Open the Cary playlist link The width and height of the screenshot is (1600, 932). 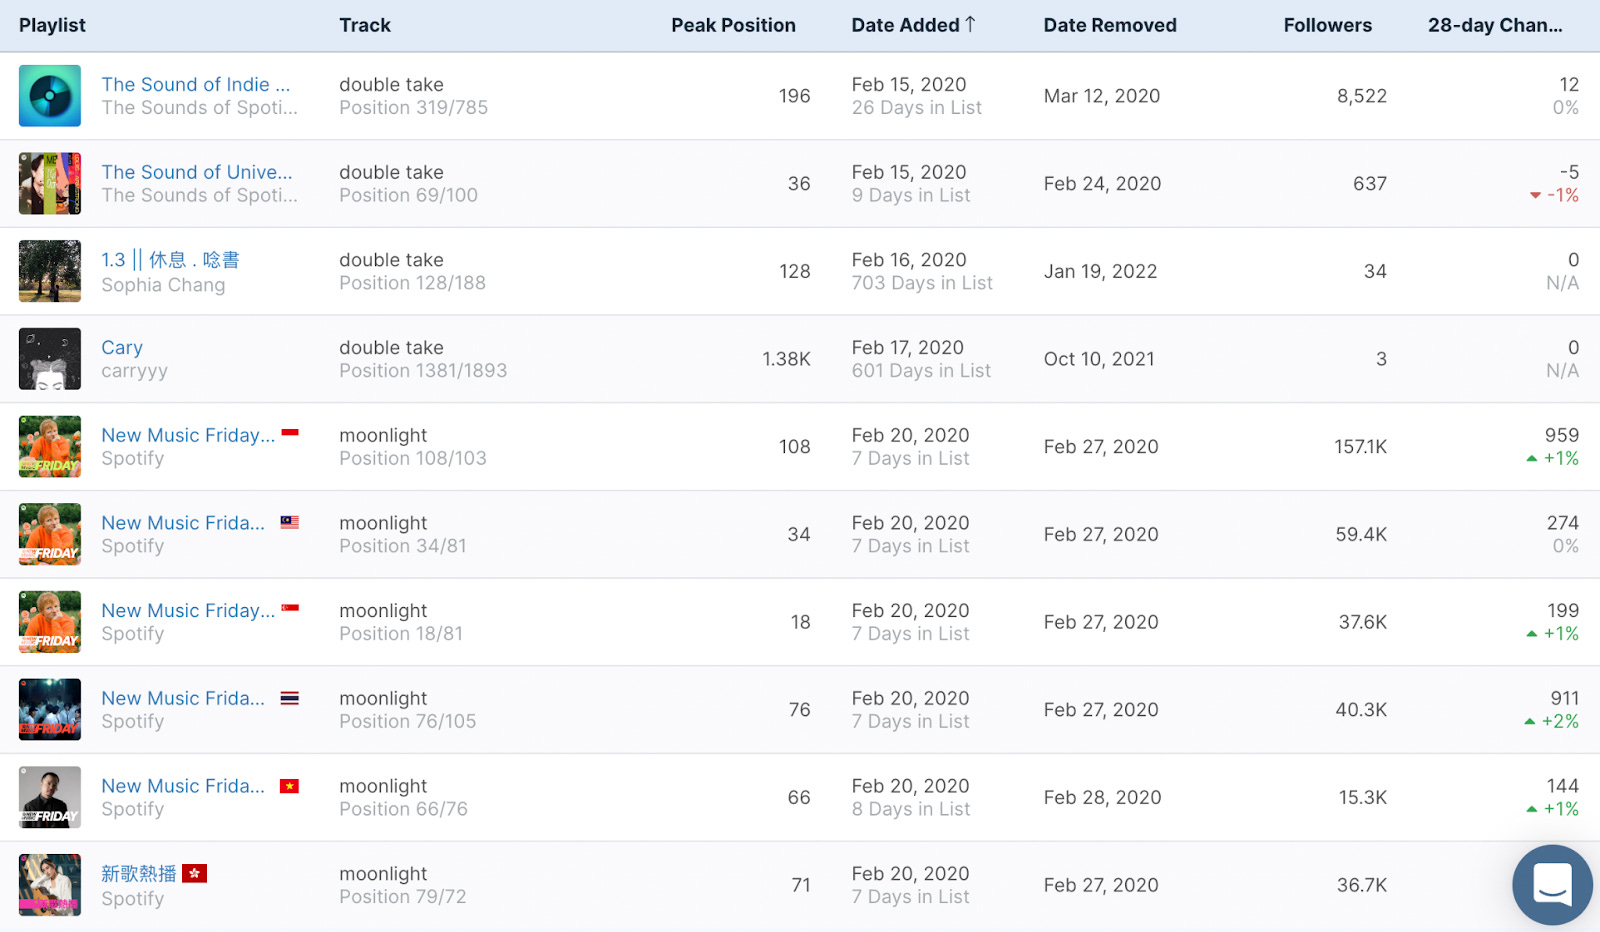(122, 347)
